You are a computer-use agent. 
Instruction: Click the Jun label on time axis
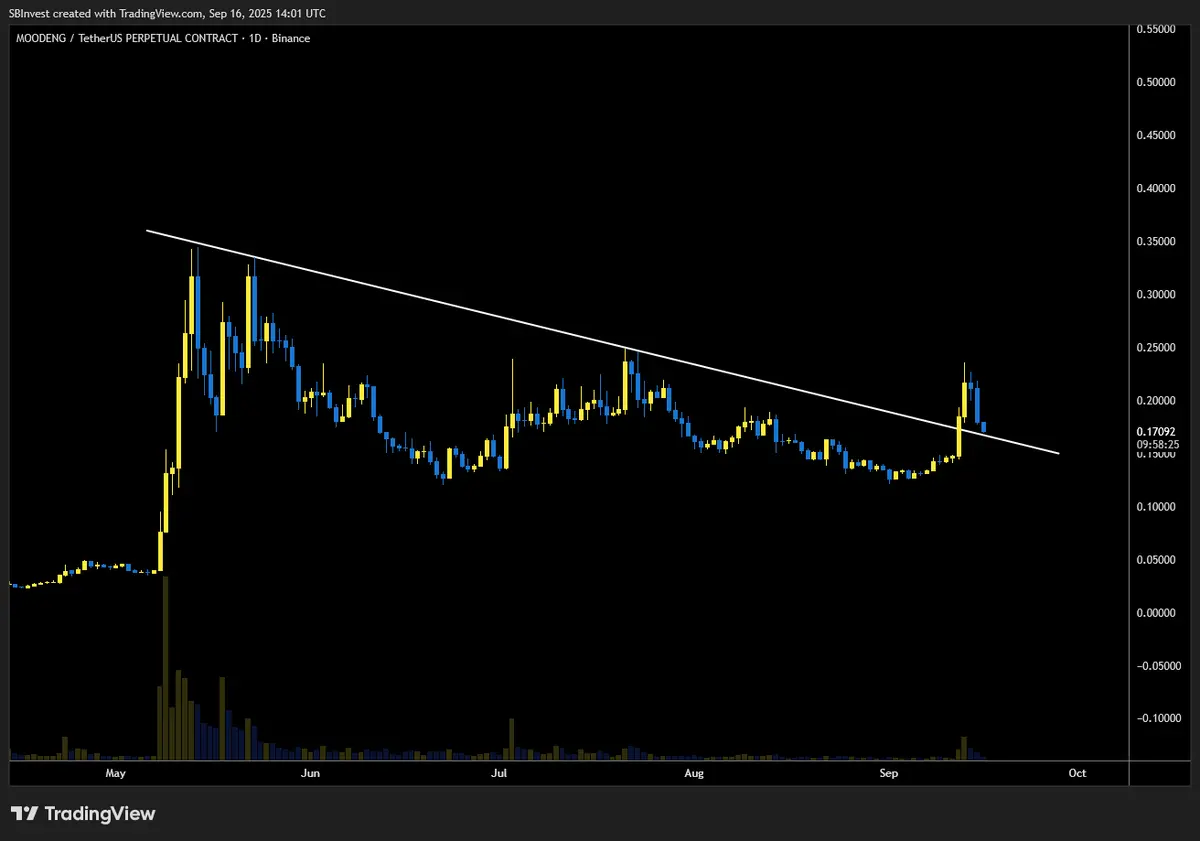click(311, 773)
